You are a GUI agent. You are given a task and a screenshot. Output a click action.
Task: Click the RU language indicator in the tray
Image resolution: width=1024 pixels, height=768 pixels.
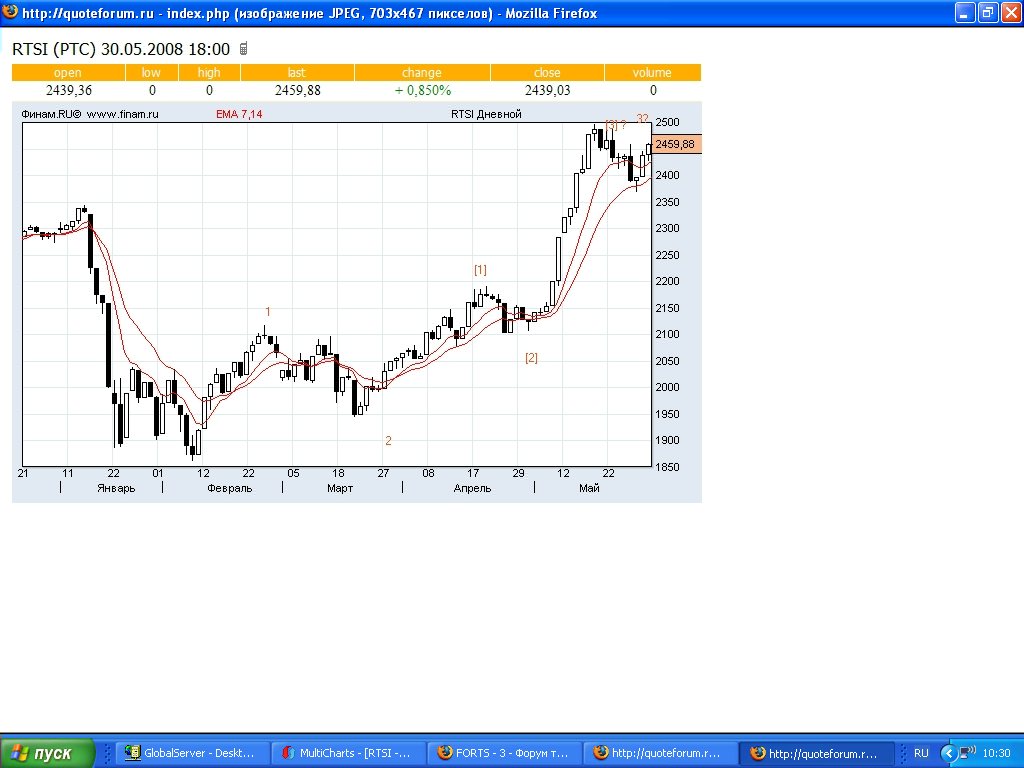(x=921, y=753)
